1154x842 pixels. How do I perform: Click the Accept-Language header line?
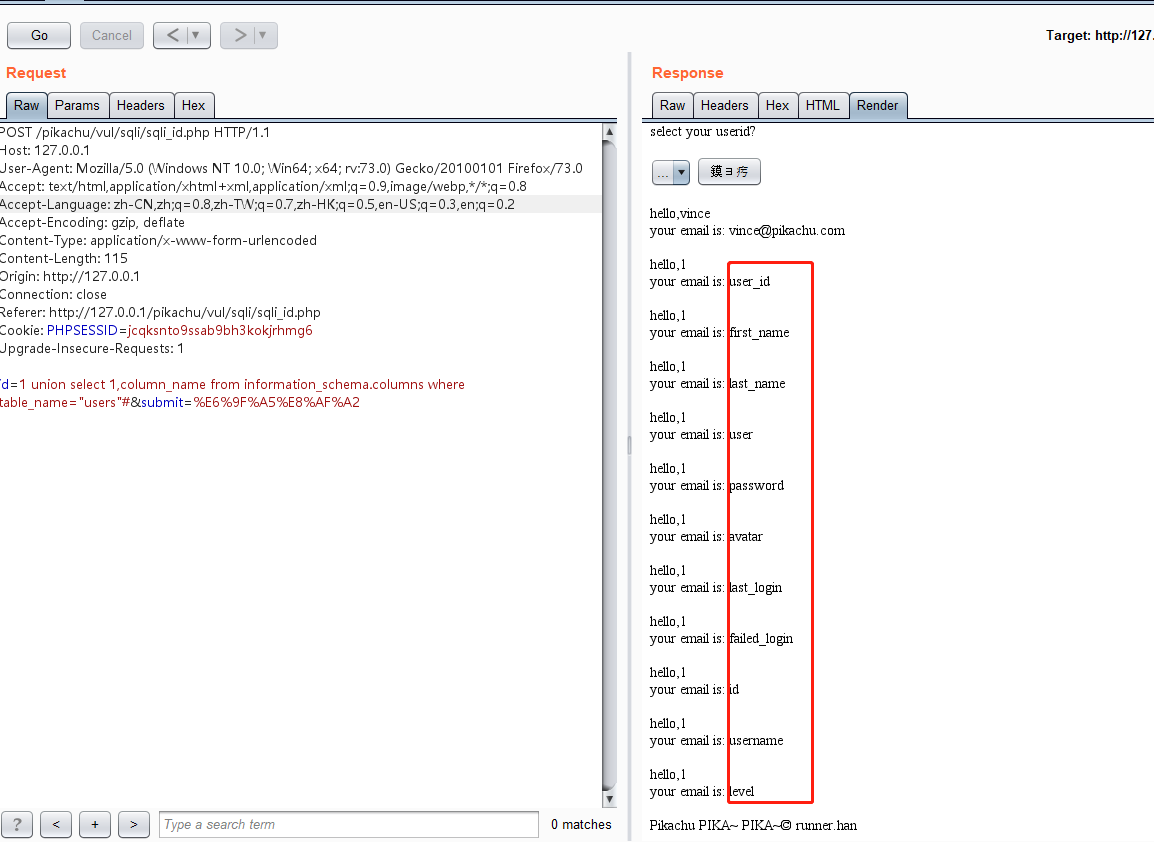[258, 205]
